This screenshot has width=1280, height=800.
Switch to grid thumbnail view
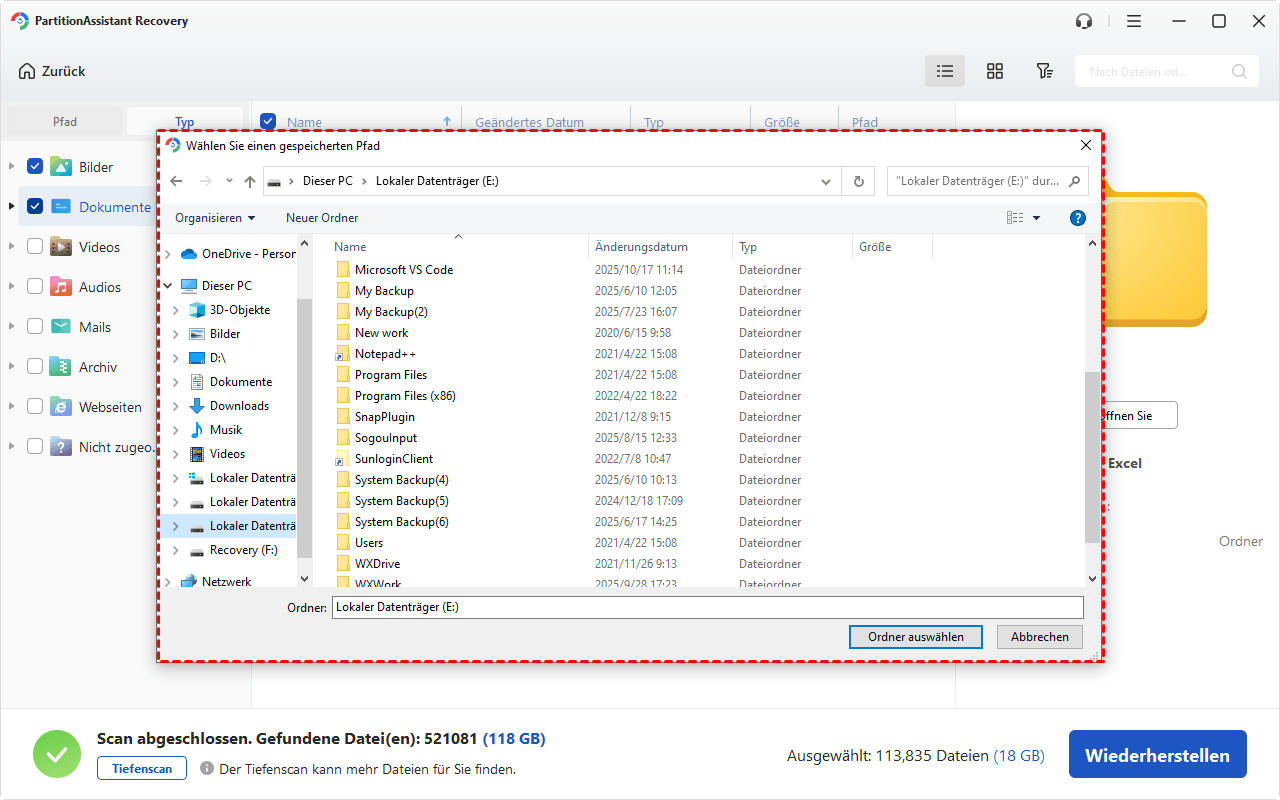(x=995, y=71)
